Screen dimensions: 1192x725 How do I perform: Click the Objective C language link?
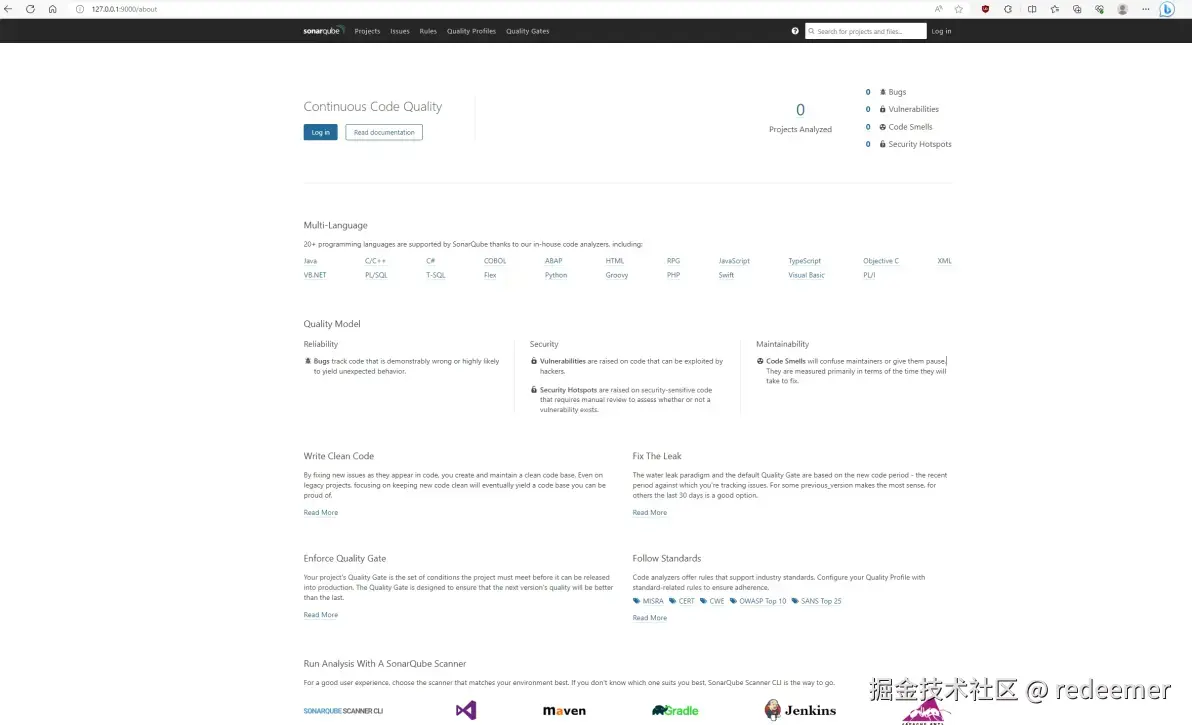880,261
